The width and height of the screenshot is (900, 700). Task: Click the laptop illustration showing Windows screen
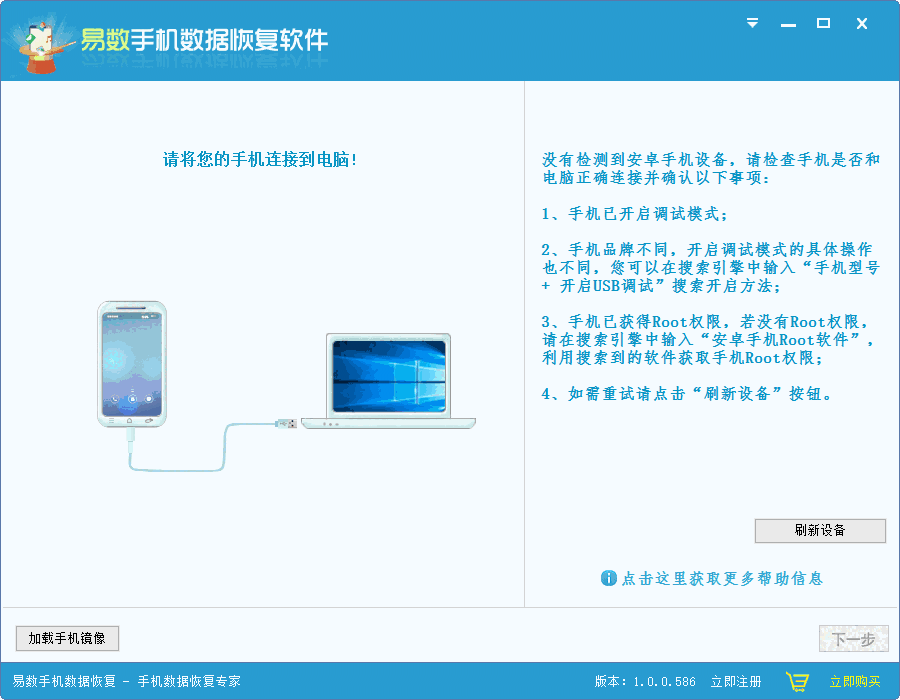(x=388, y=380)
